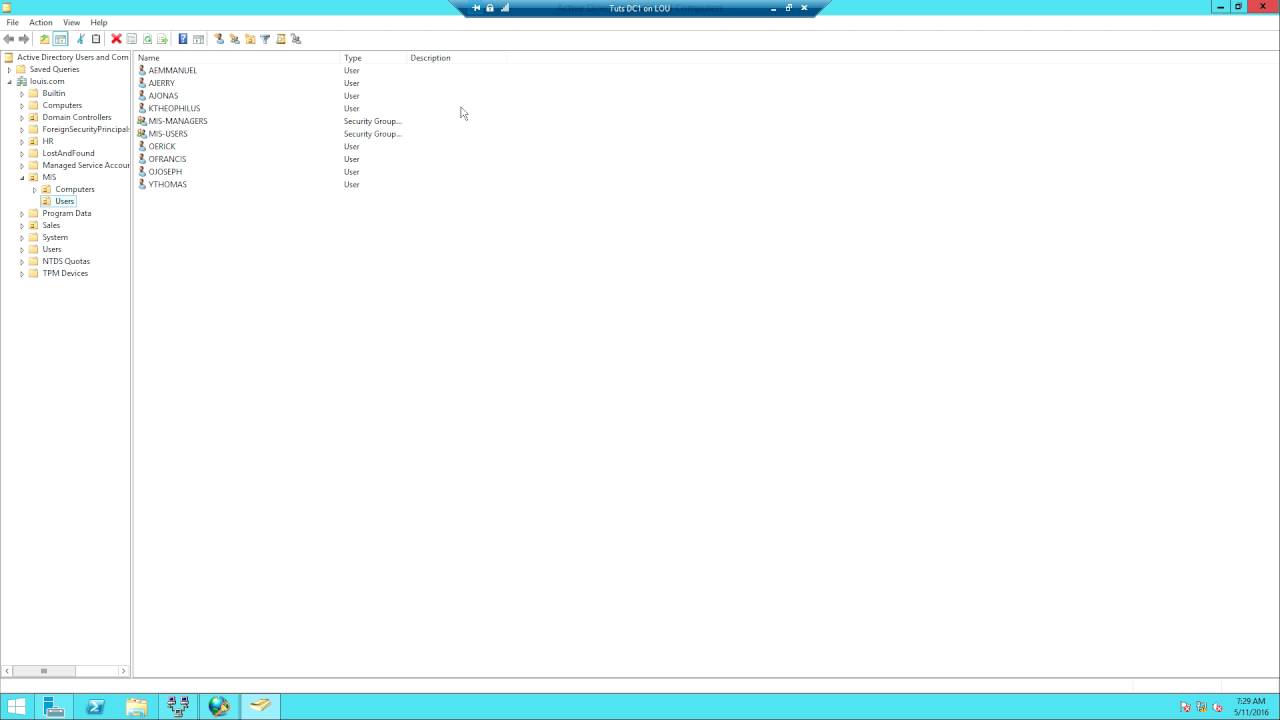The height and width of the screenshot is (720, 1280).
Task: Open the View menu
Action: point(72,22)
